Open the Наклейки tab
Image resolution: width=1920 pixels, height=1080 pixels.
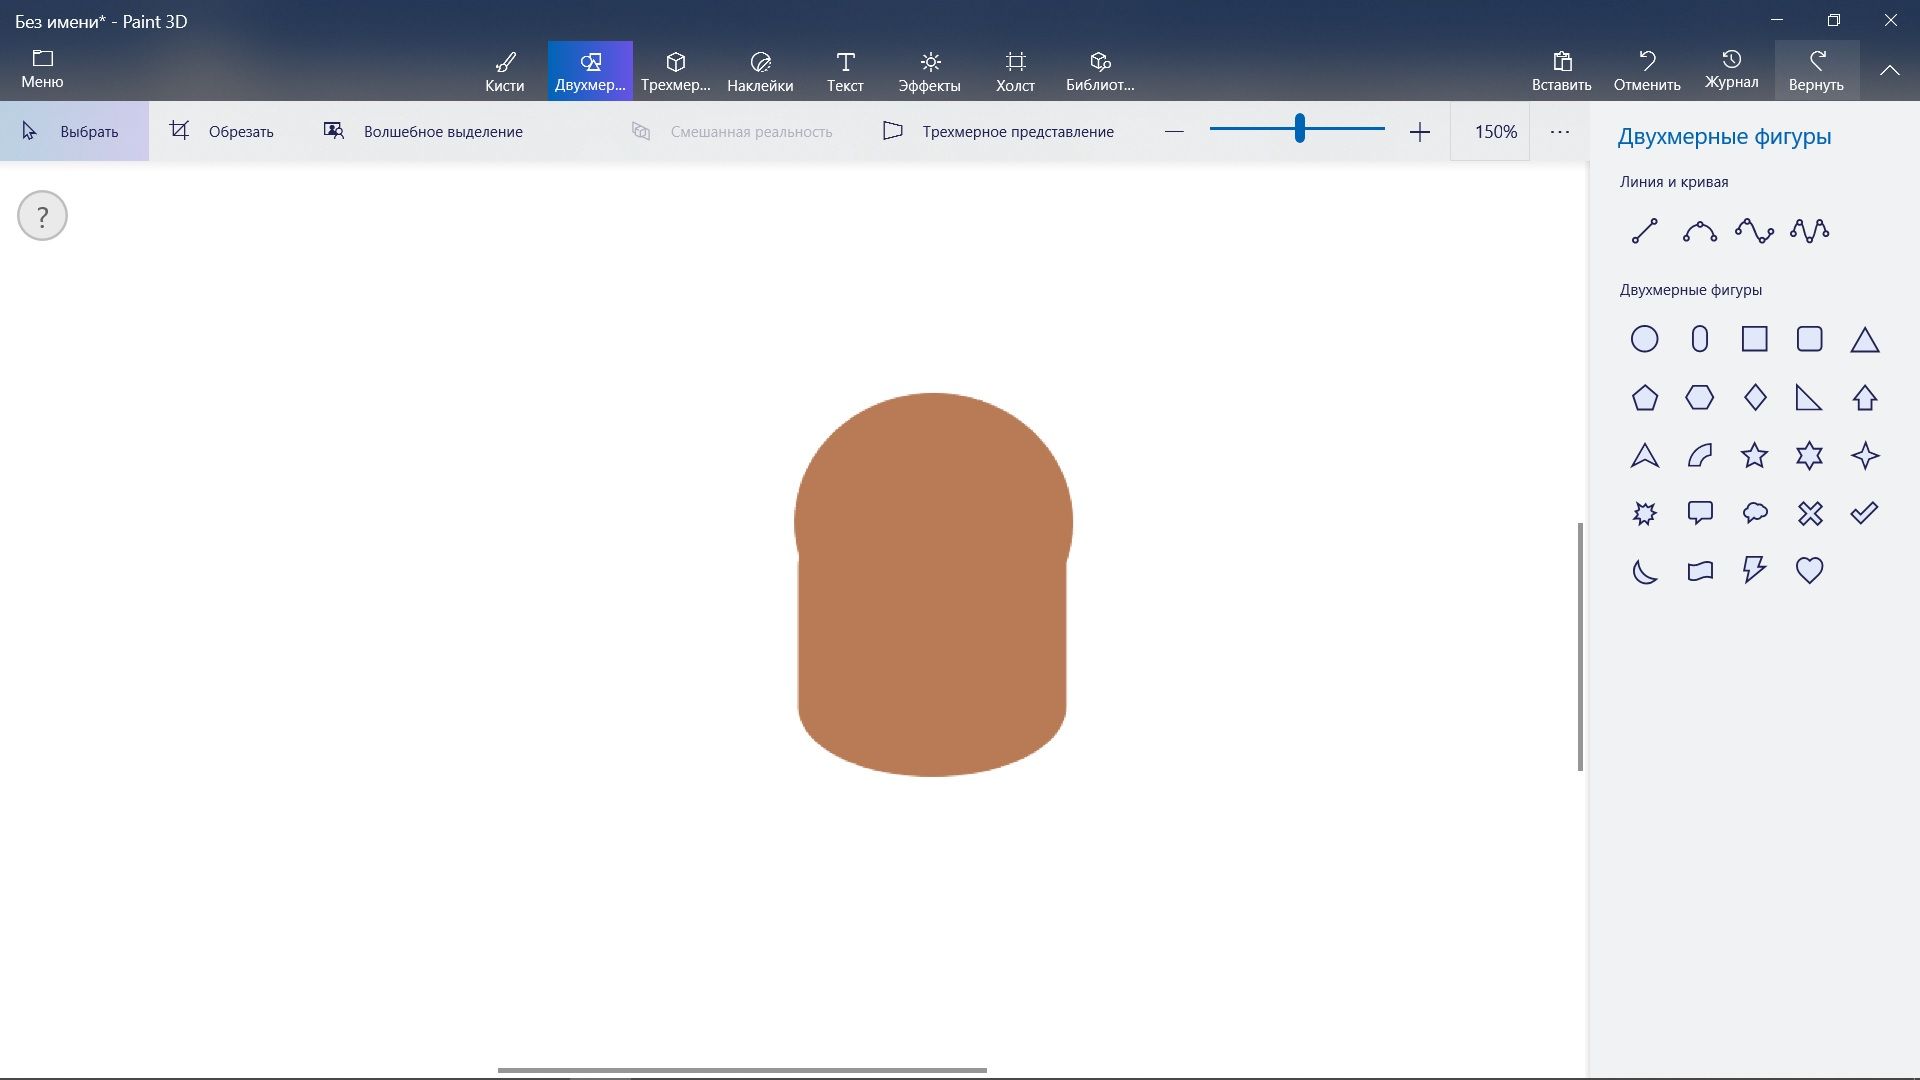tap(760, 71)
